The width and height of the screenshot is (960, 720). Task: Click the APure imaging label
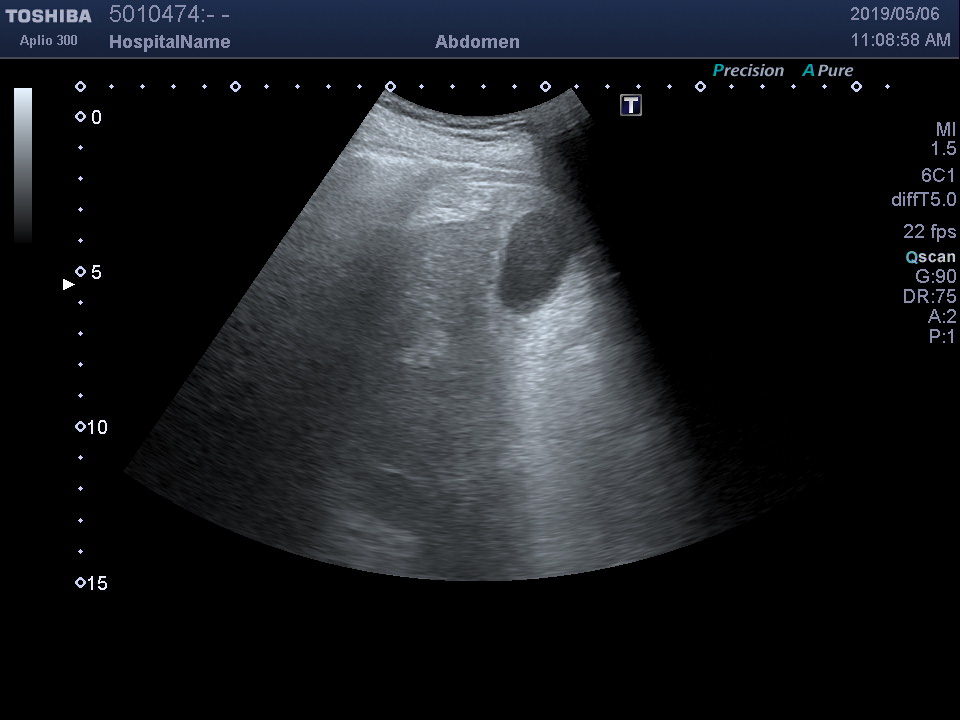pyautogui.click(x=828, y=70)
